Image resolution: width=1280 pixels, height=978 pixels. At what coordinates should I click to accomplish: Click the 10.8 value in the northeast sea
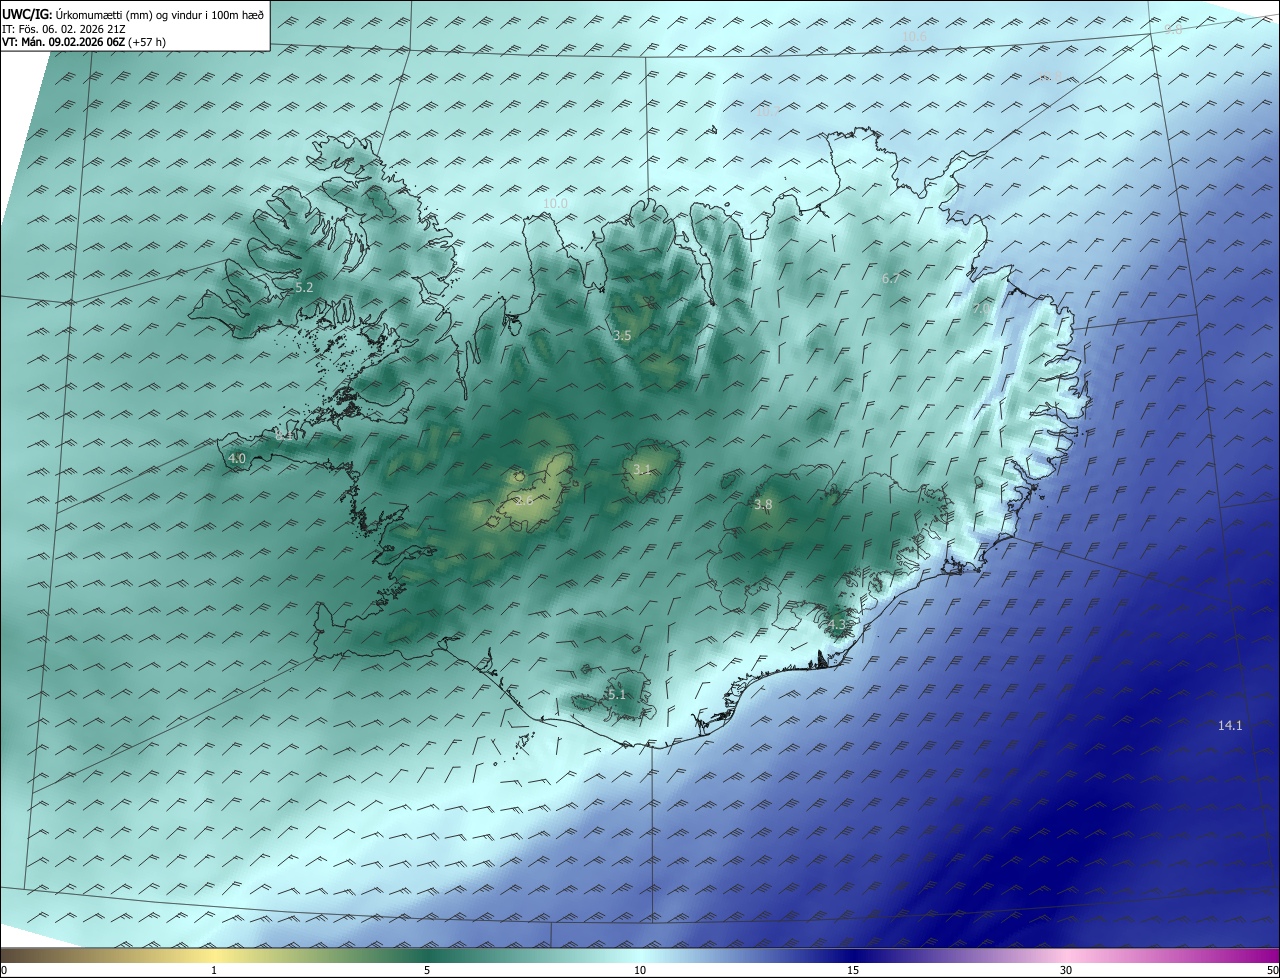(1049, 77)
